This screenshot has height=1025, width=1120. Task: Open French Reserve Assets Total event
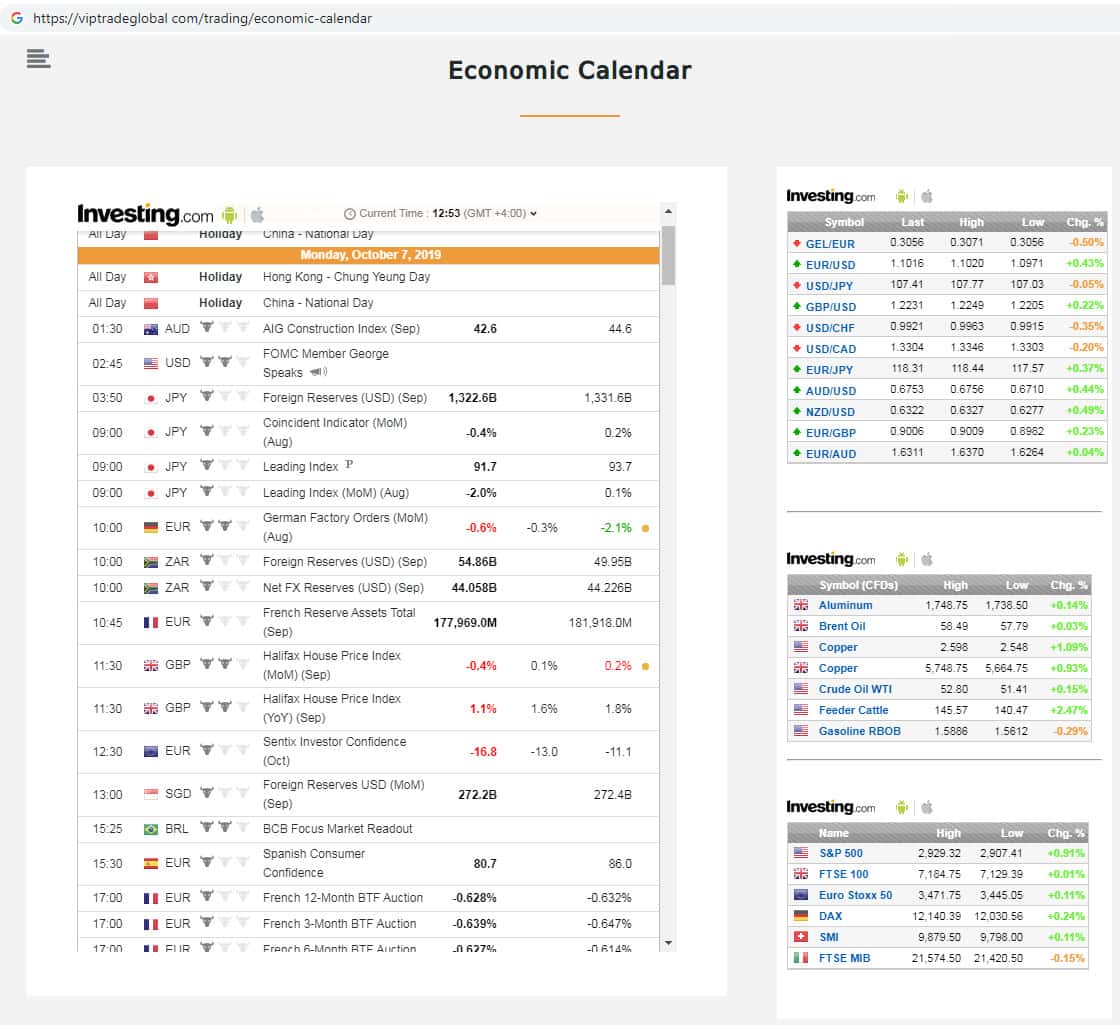[x=339, y=622]
